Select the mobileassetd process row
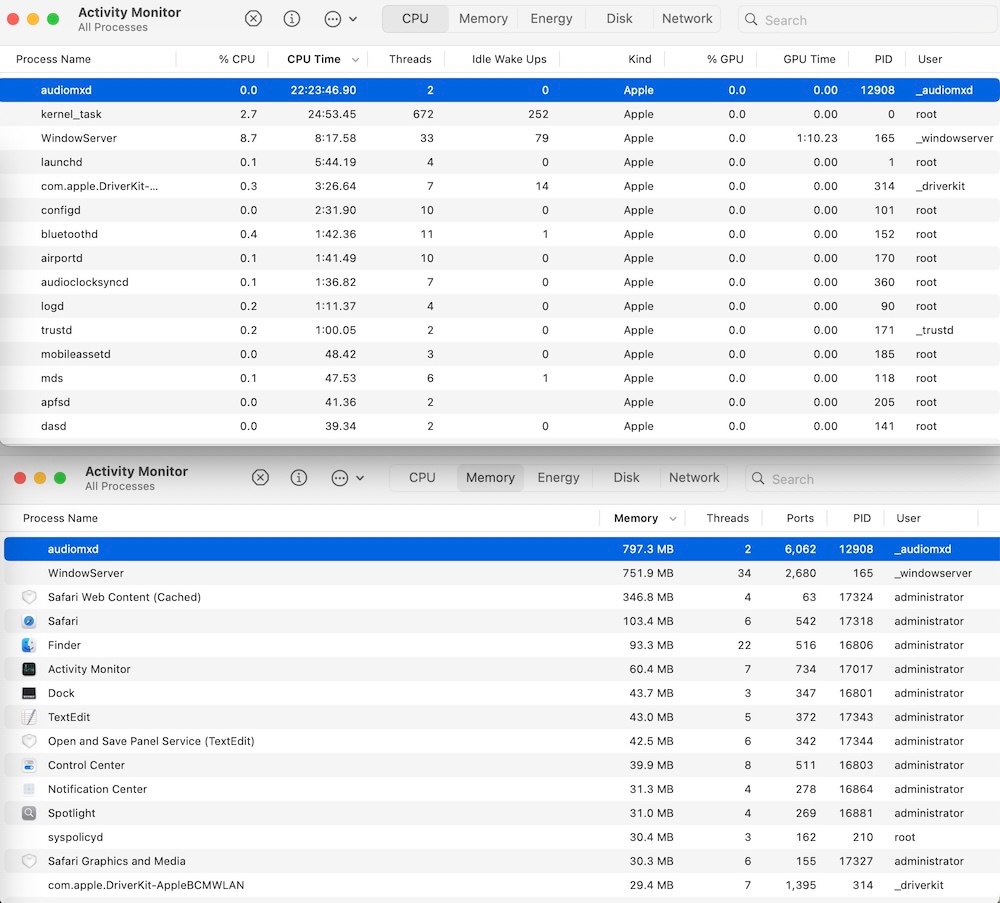This screenshot has width=1000, height=903. pyautogui.click(x=500, y=355)
